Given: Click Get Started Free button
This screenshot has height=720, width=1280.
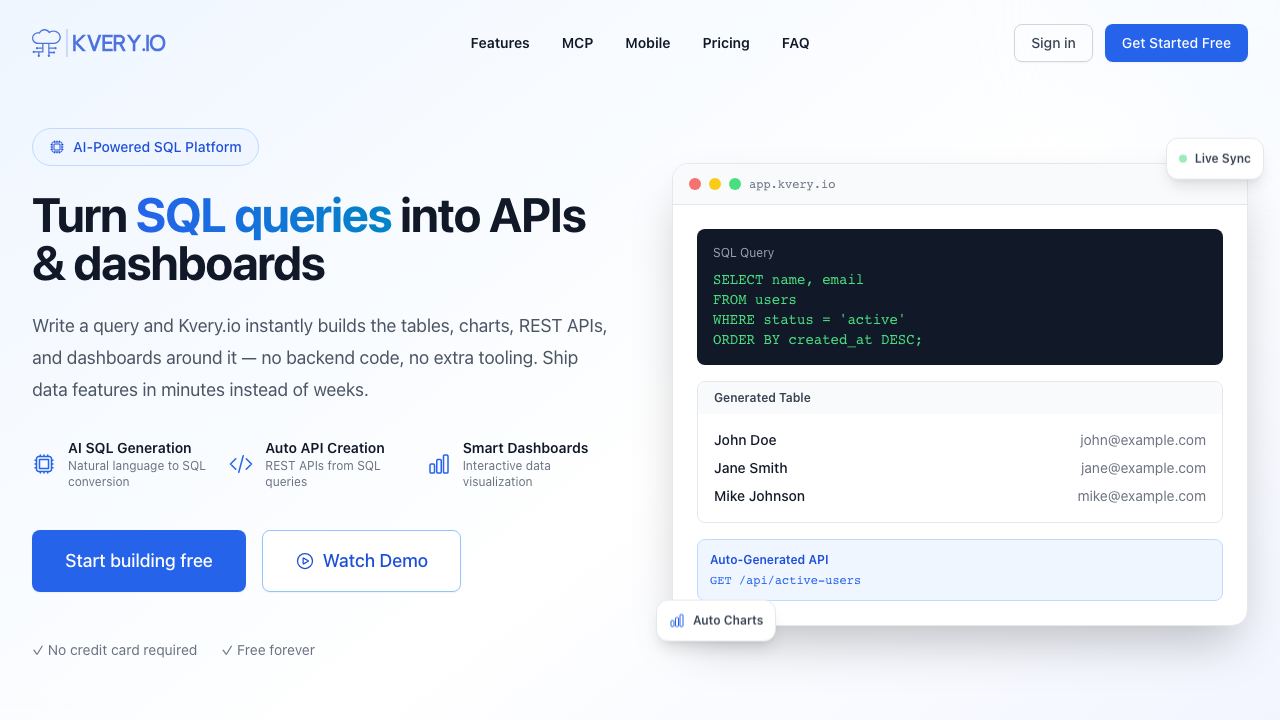Looking at the screenshot, I should pos(1176,43).
